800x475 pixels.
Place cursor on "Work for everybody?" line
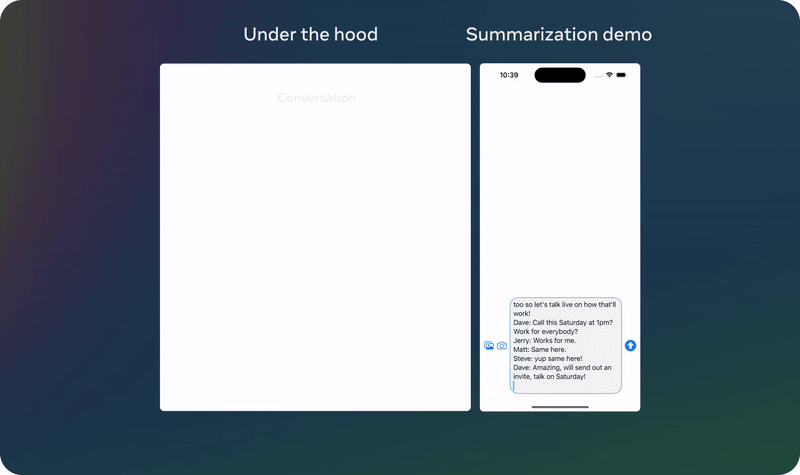547,331
